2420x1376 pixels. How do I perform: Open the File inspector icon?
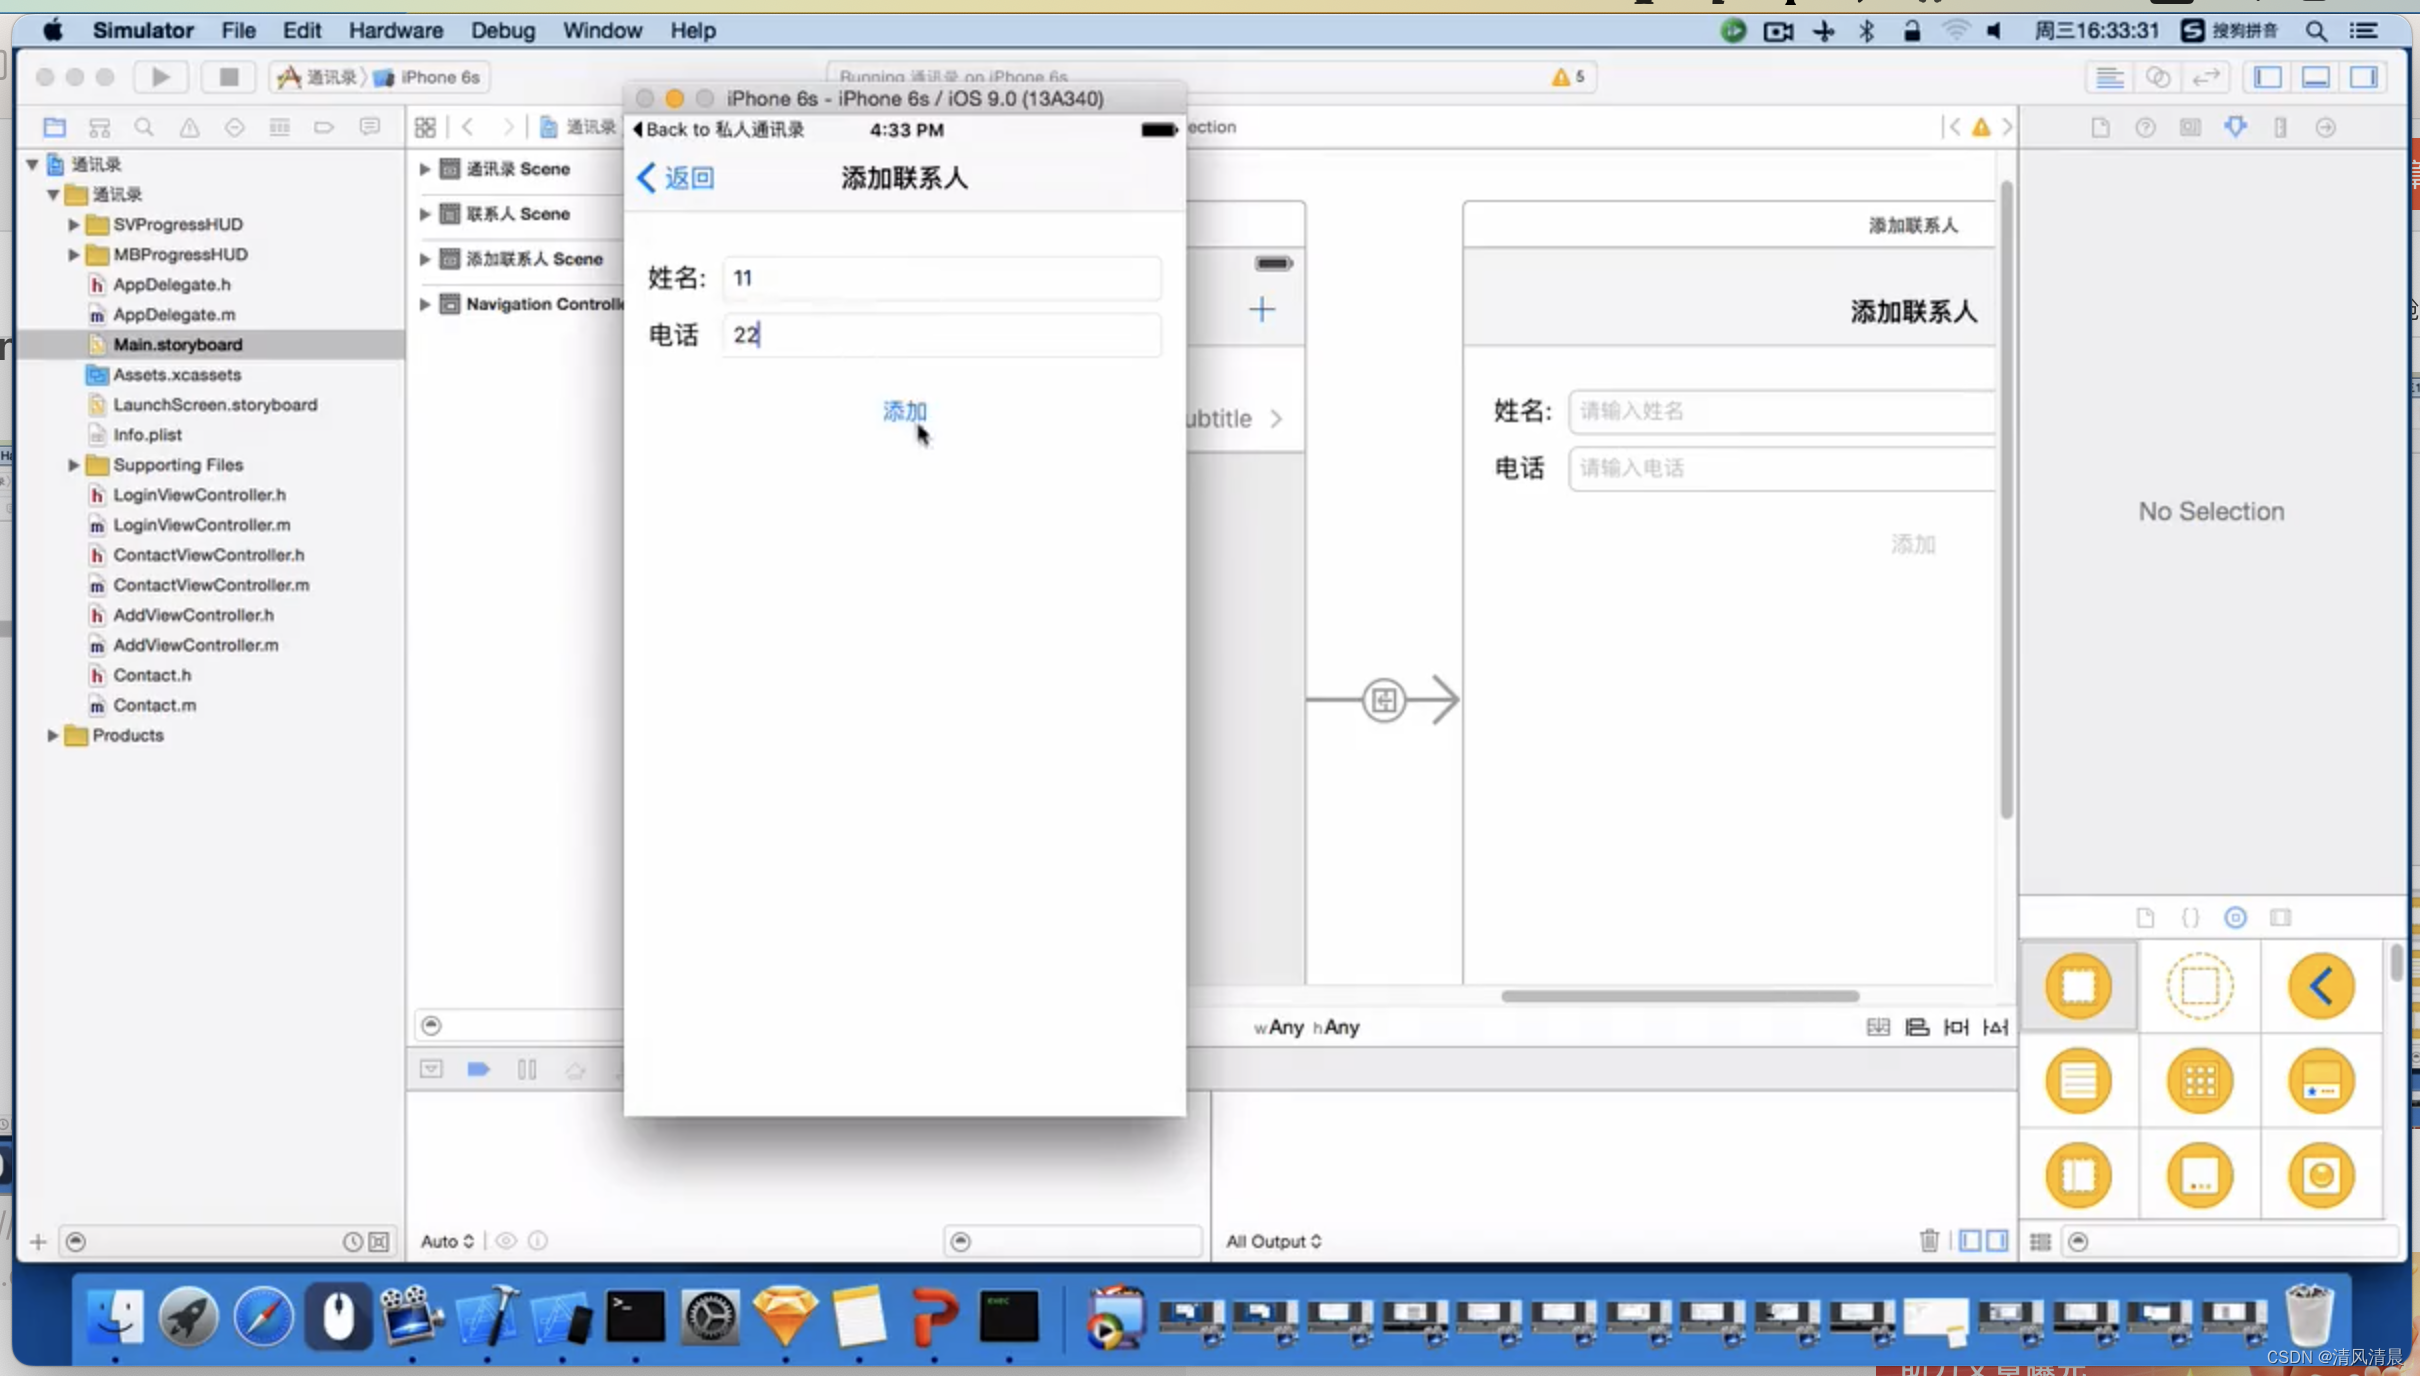click(2100, 127)
